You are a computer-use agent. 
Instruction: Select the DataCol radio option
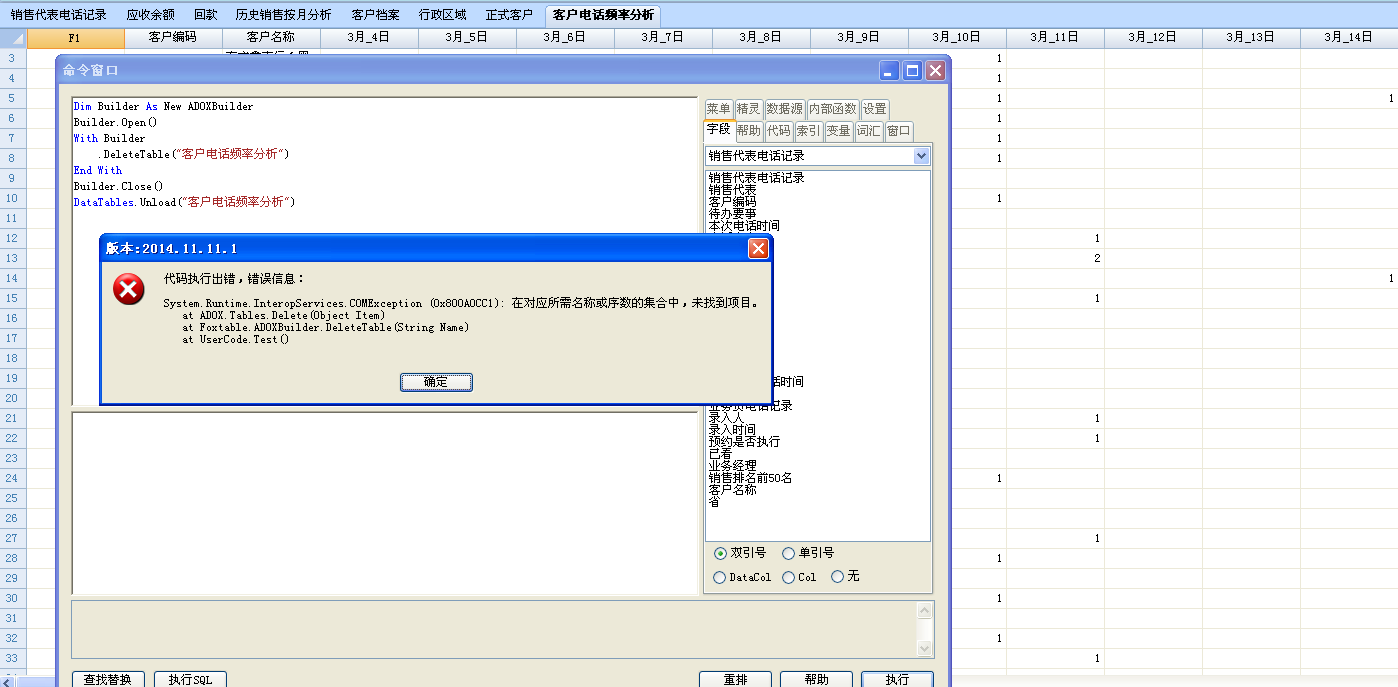pyautogui.click(x=720, y=577)
